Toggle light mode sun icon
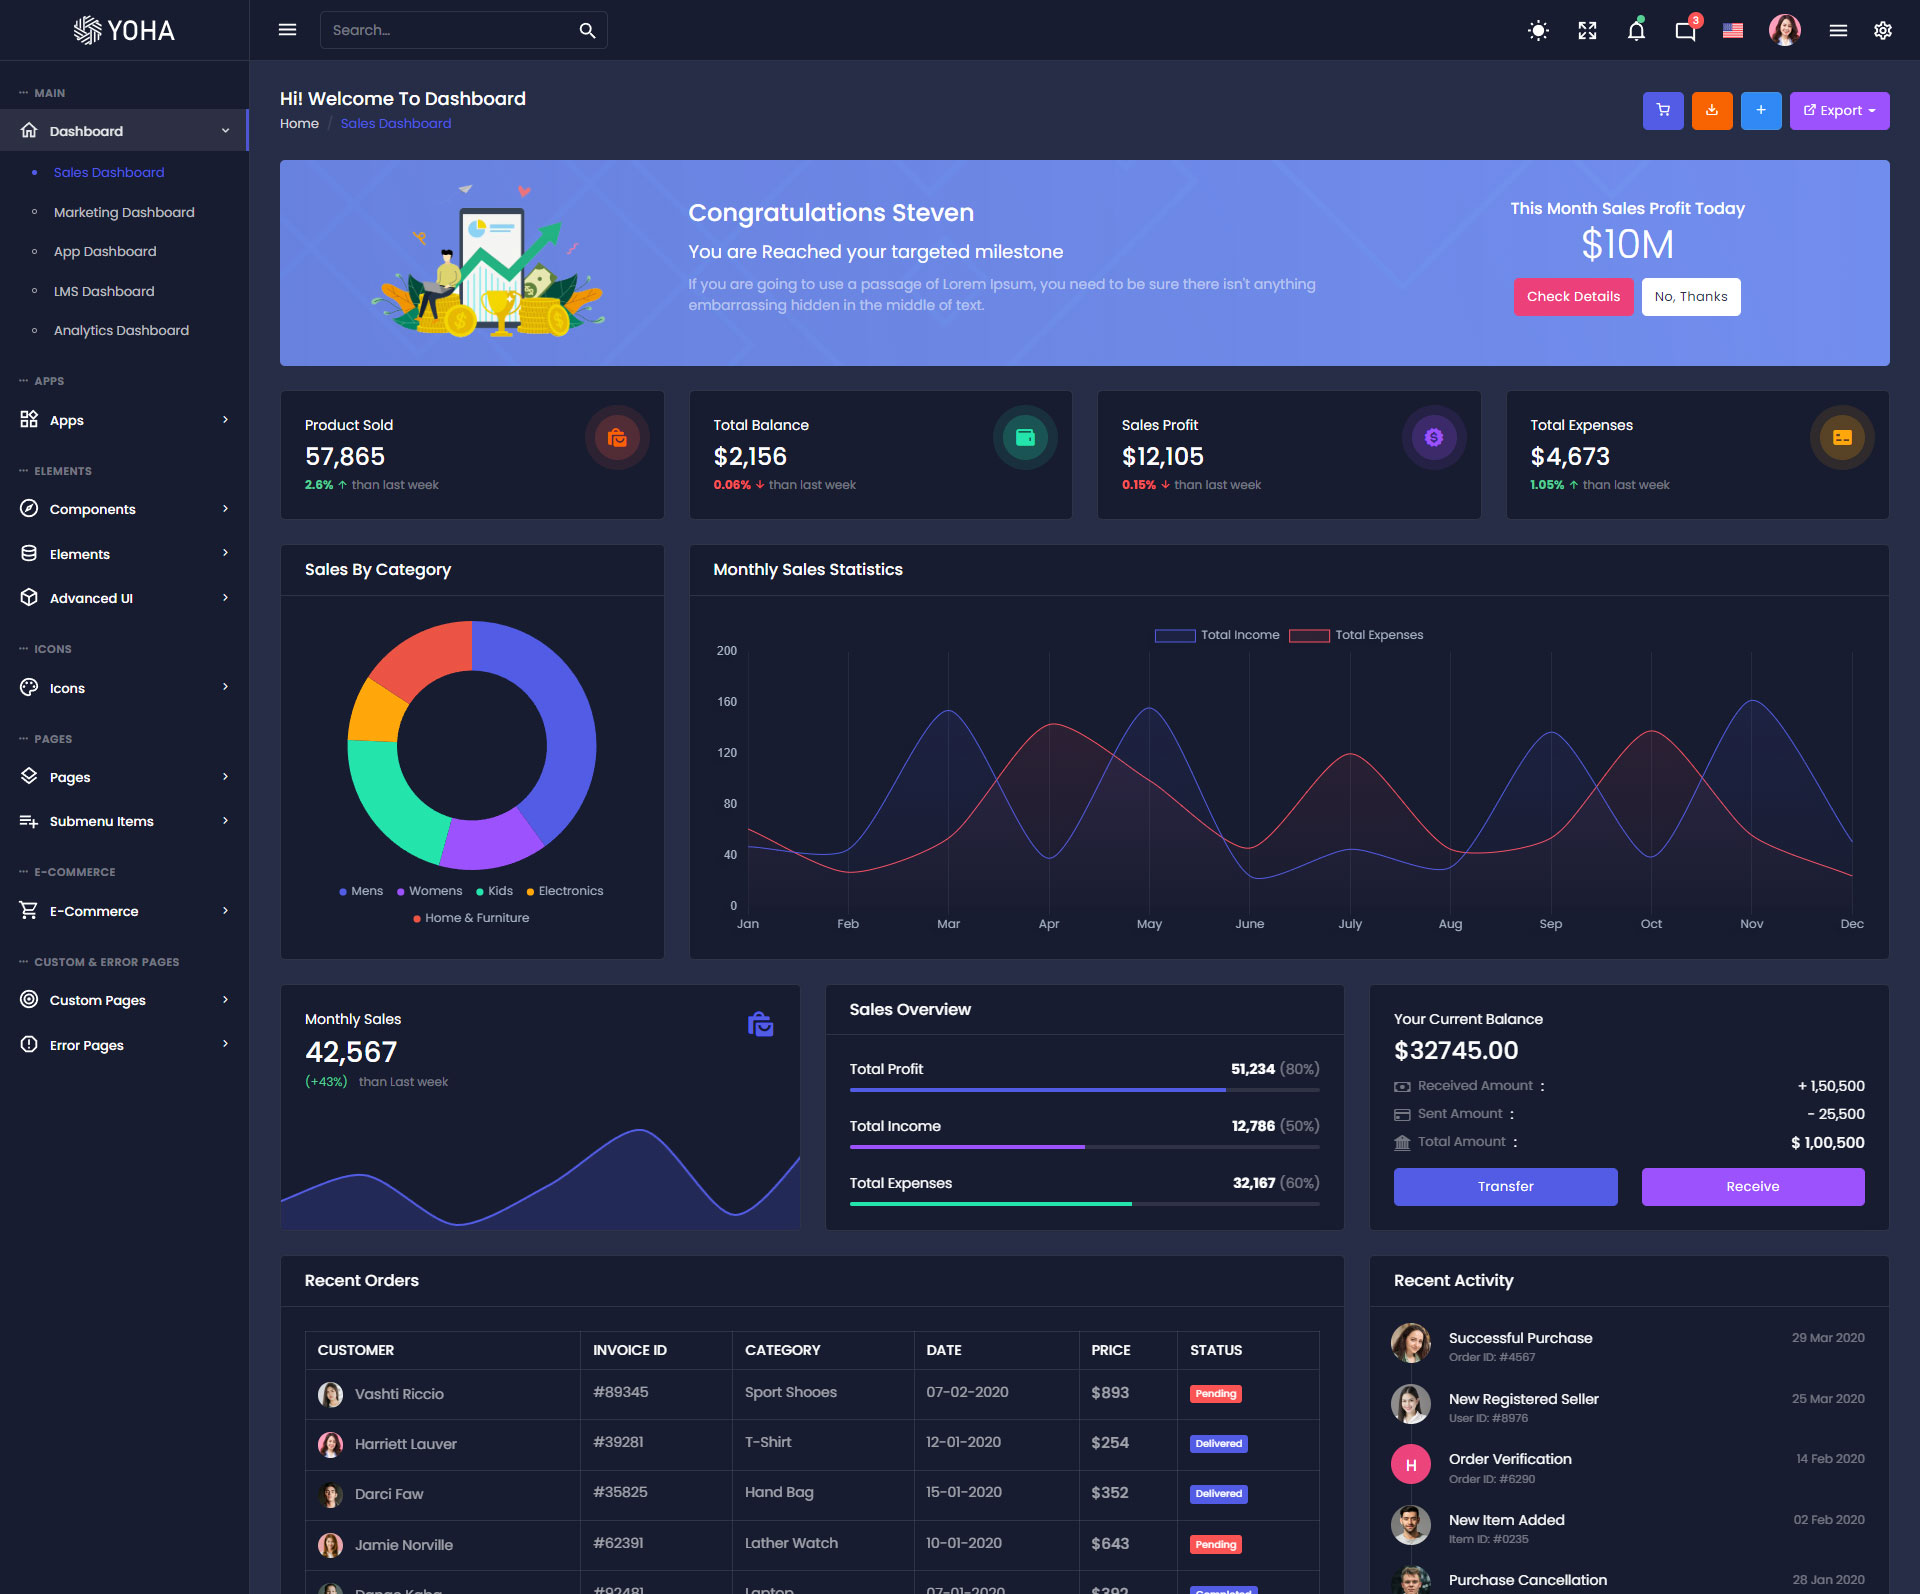This screenshot has height=1594, width=1920. pos(1538,31)
